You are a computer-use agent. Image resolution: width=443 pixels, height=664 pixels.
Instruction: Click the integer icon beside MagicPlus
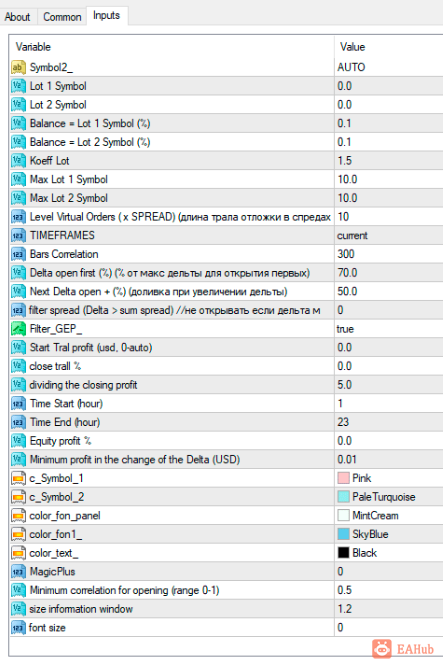point(18,572)
